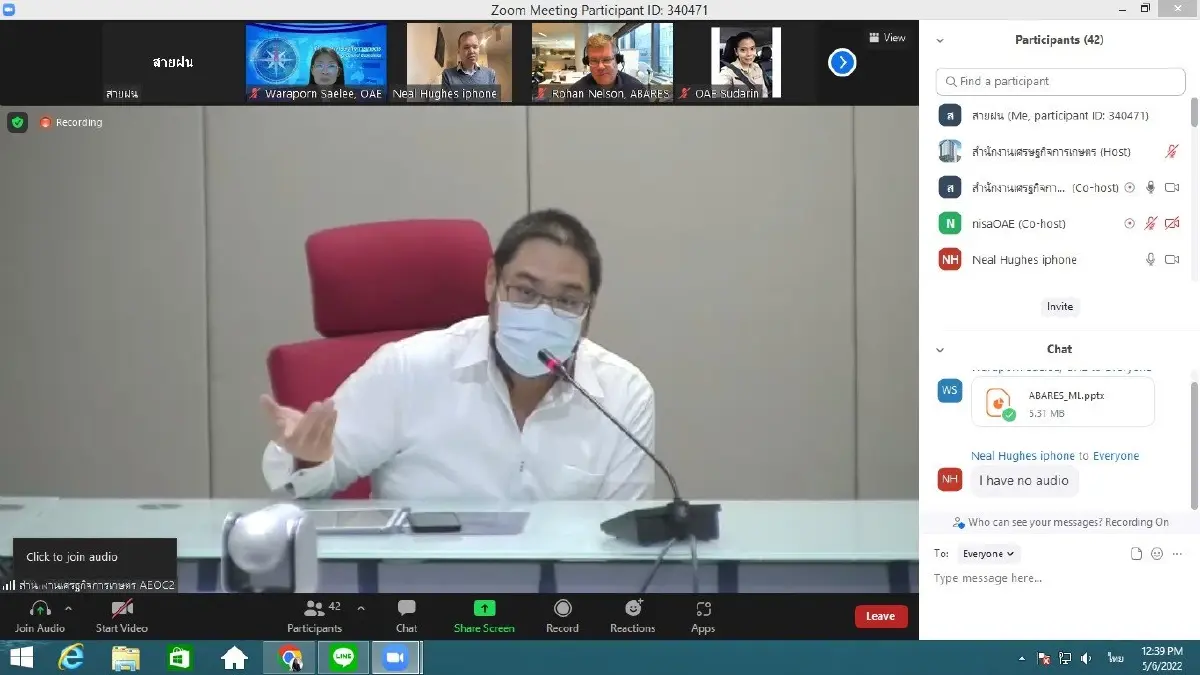Click the green Share Screen icon

coord(484,608)
